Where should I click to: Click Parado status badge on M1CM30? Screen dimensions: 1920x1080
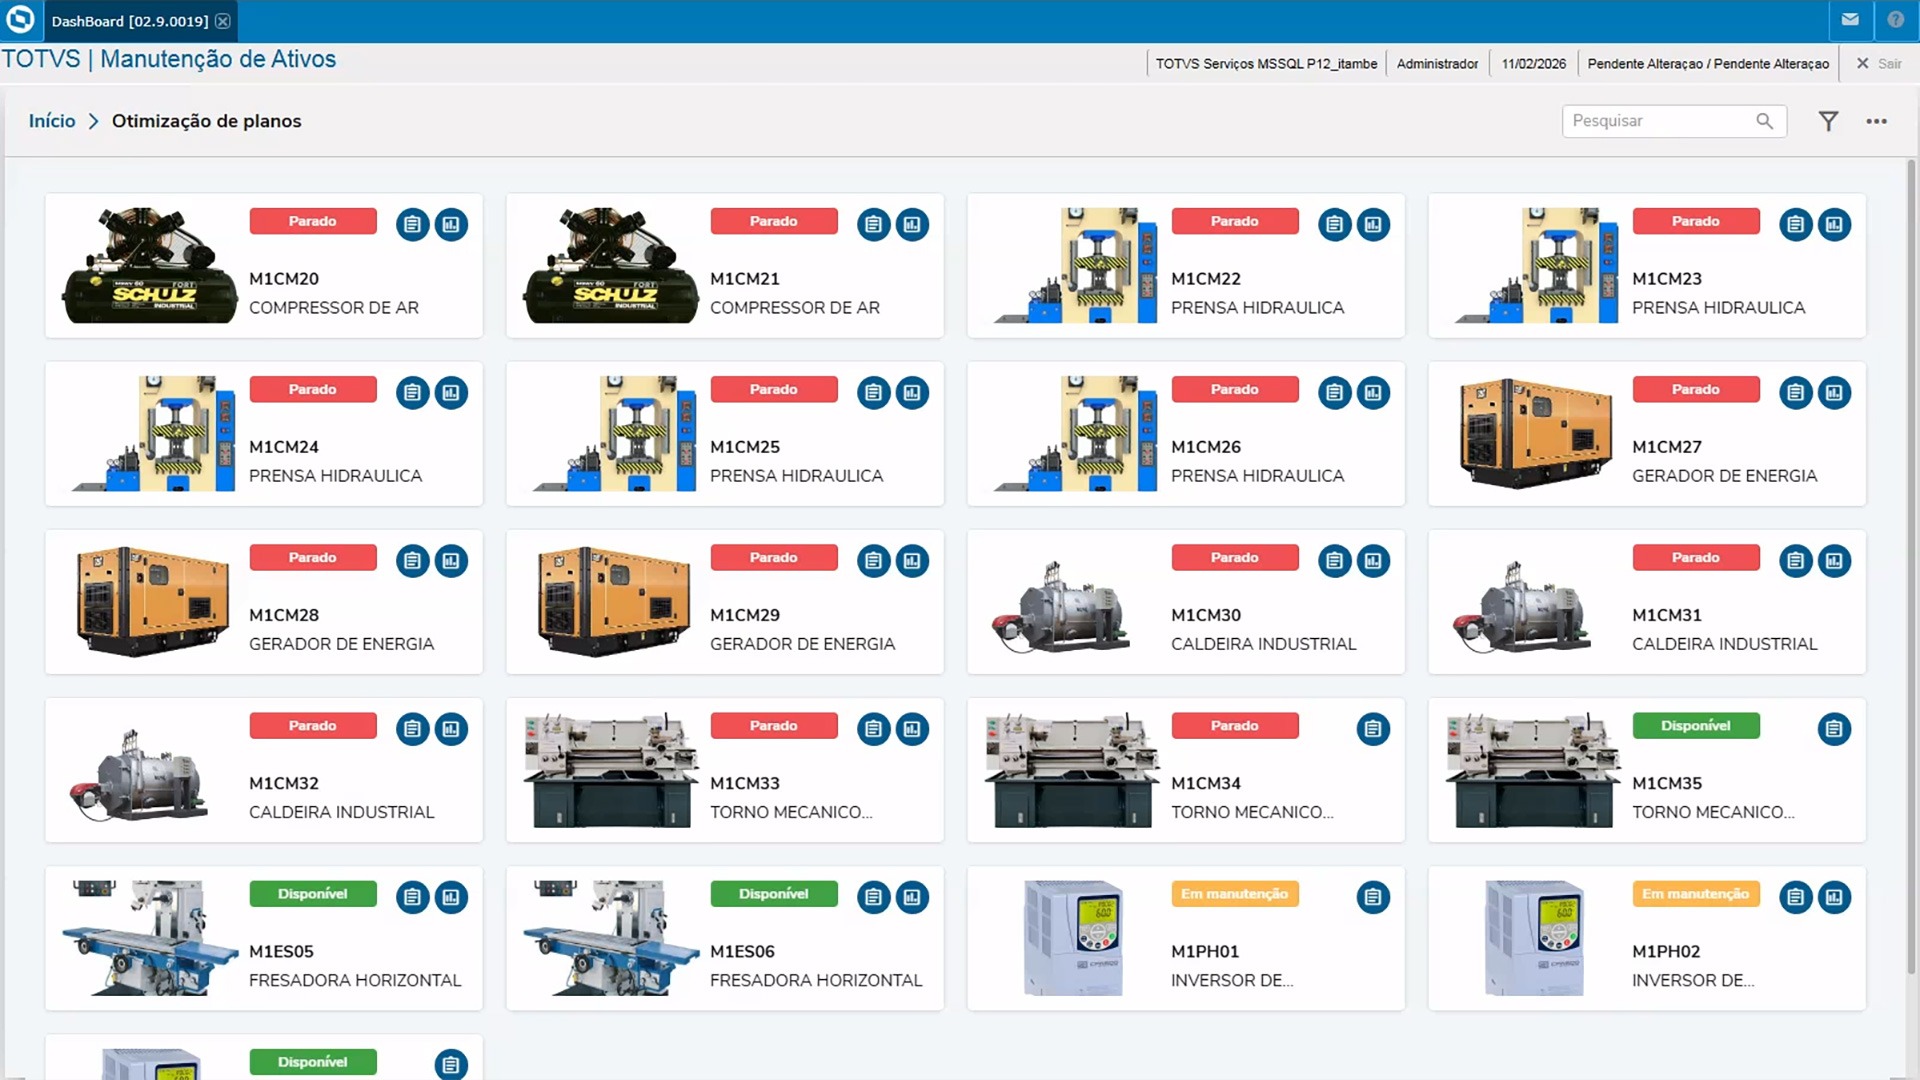[1234, 557]
